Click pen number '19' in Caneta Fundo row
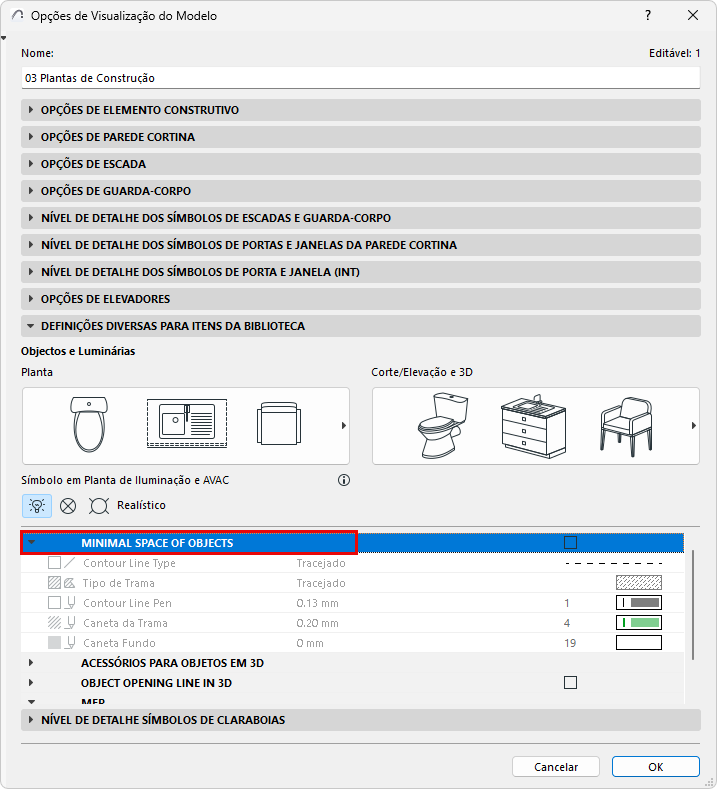The image size is (717, 789). [570, 643]
